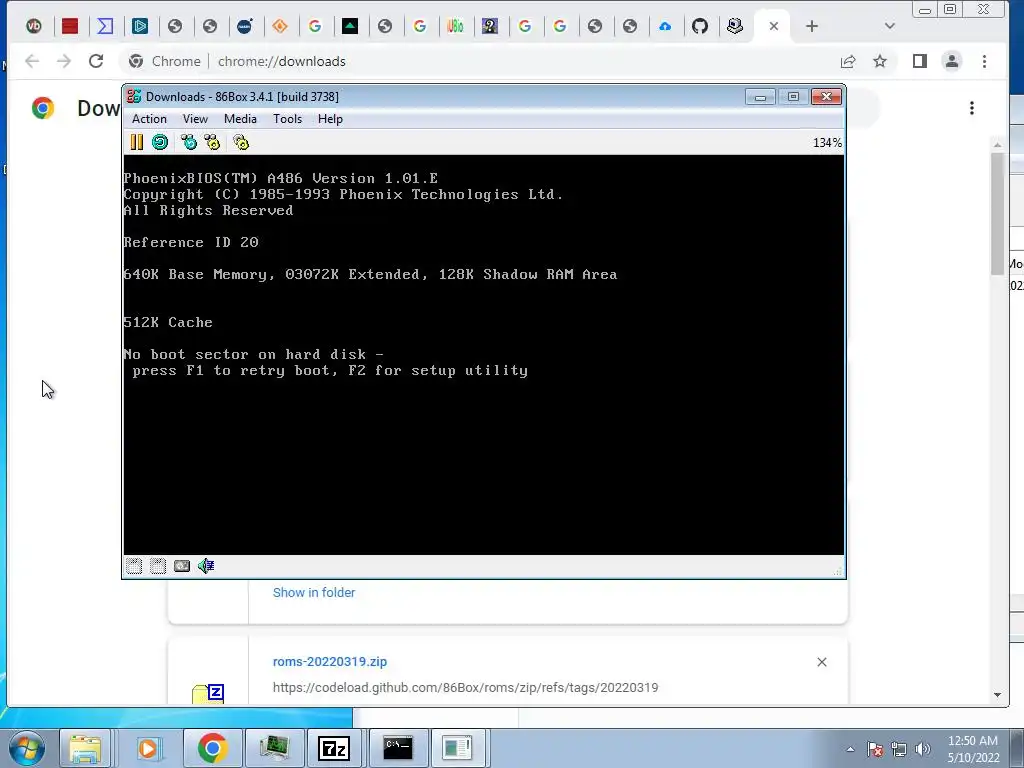Open 7-Zip from the taskbar

click(x=334, y=748)
